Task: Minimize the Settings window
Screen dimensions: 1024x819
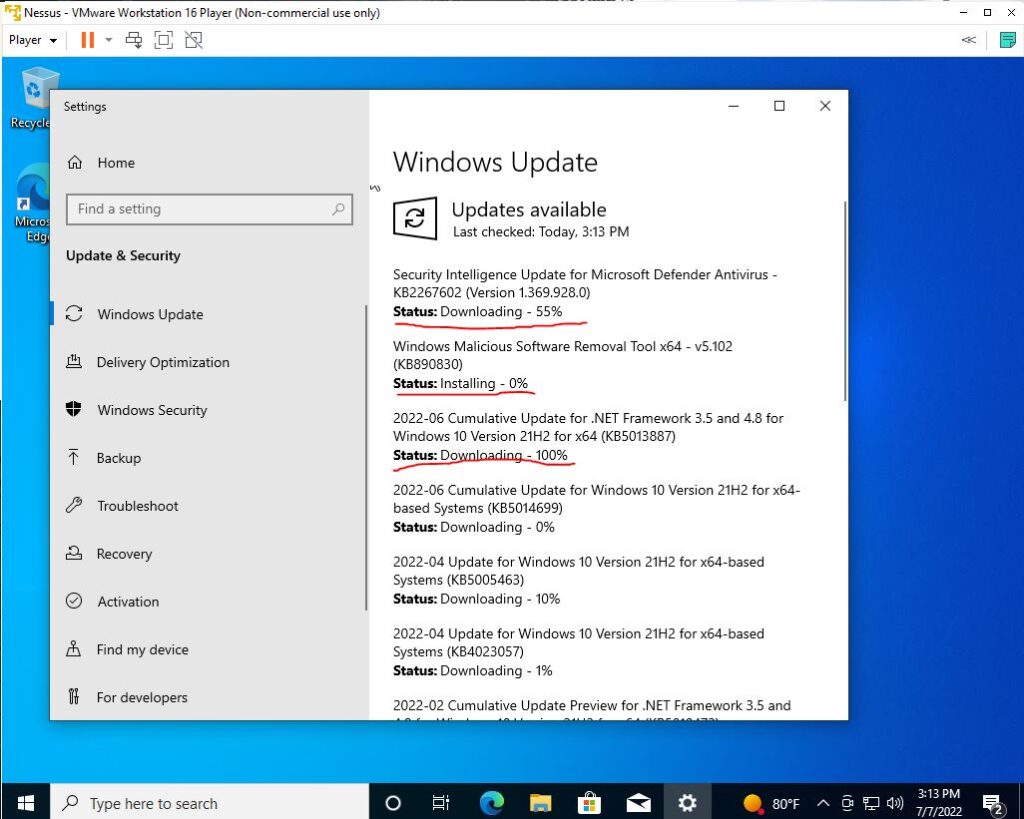Action: click(x=733, y=106)
